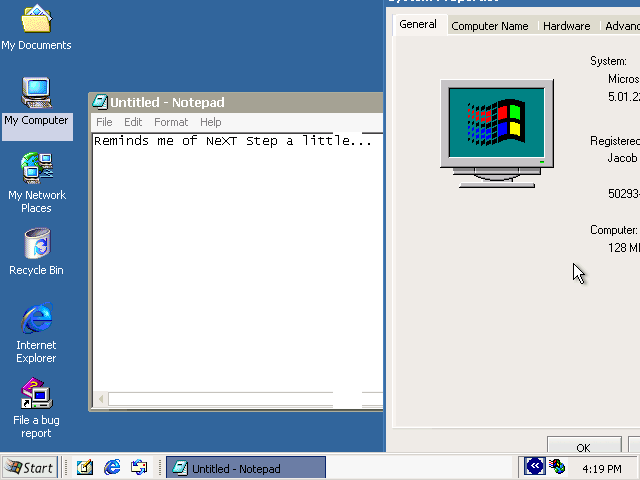
Task: Click the Windows logo monitor image
Action: tap(497, 134)
